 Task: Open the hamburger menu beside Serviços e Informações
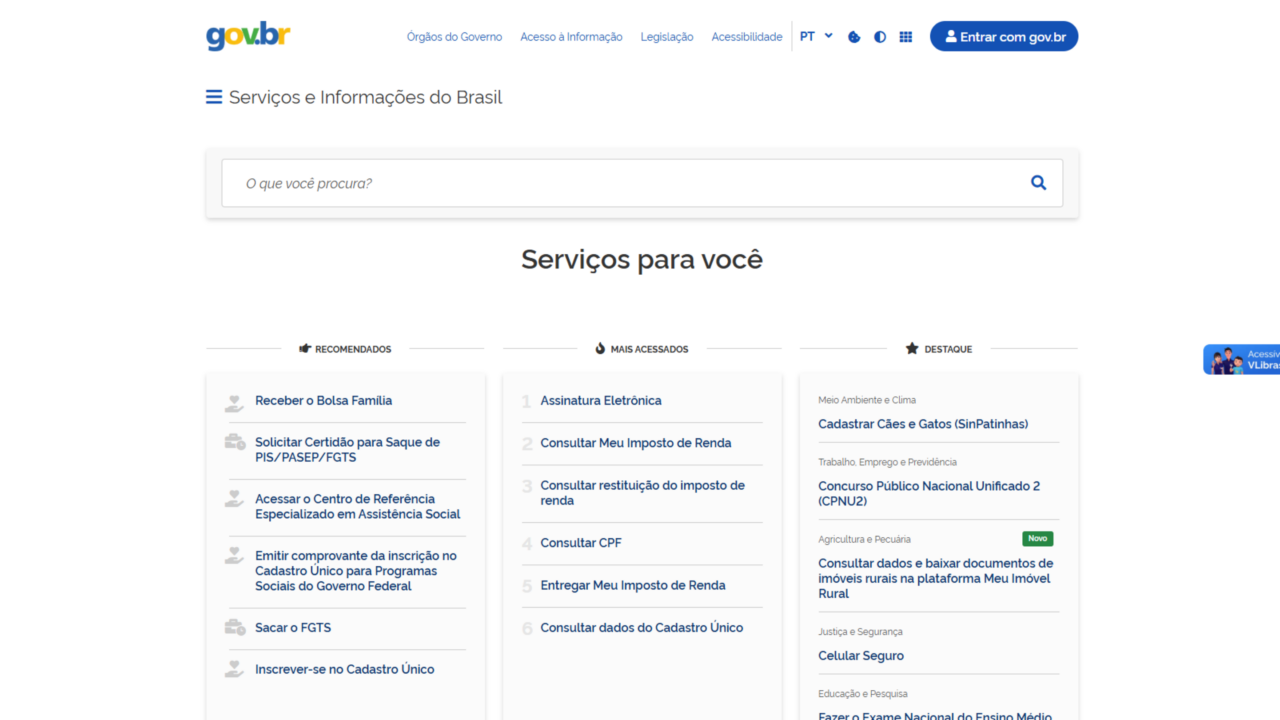tap(213, 97)
